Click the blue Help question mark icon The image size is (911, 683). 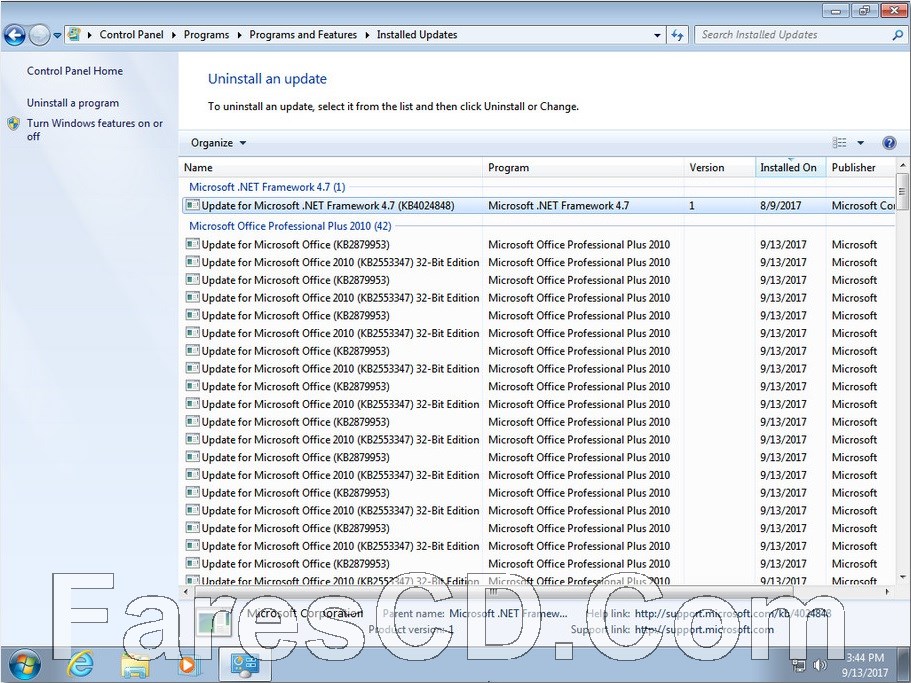pos(889,143)
